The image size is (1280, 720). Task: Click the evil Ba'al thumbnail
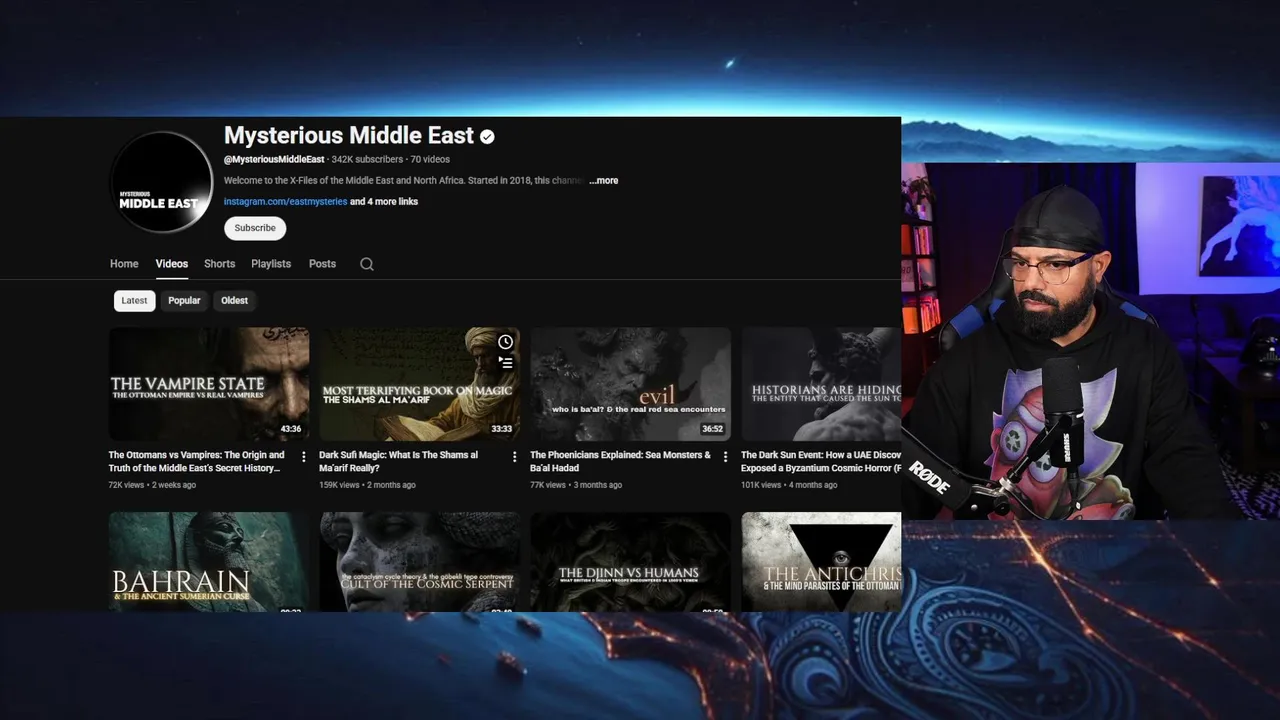click(x=631, y=384)
